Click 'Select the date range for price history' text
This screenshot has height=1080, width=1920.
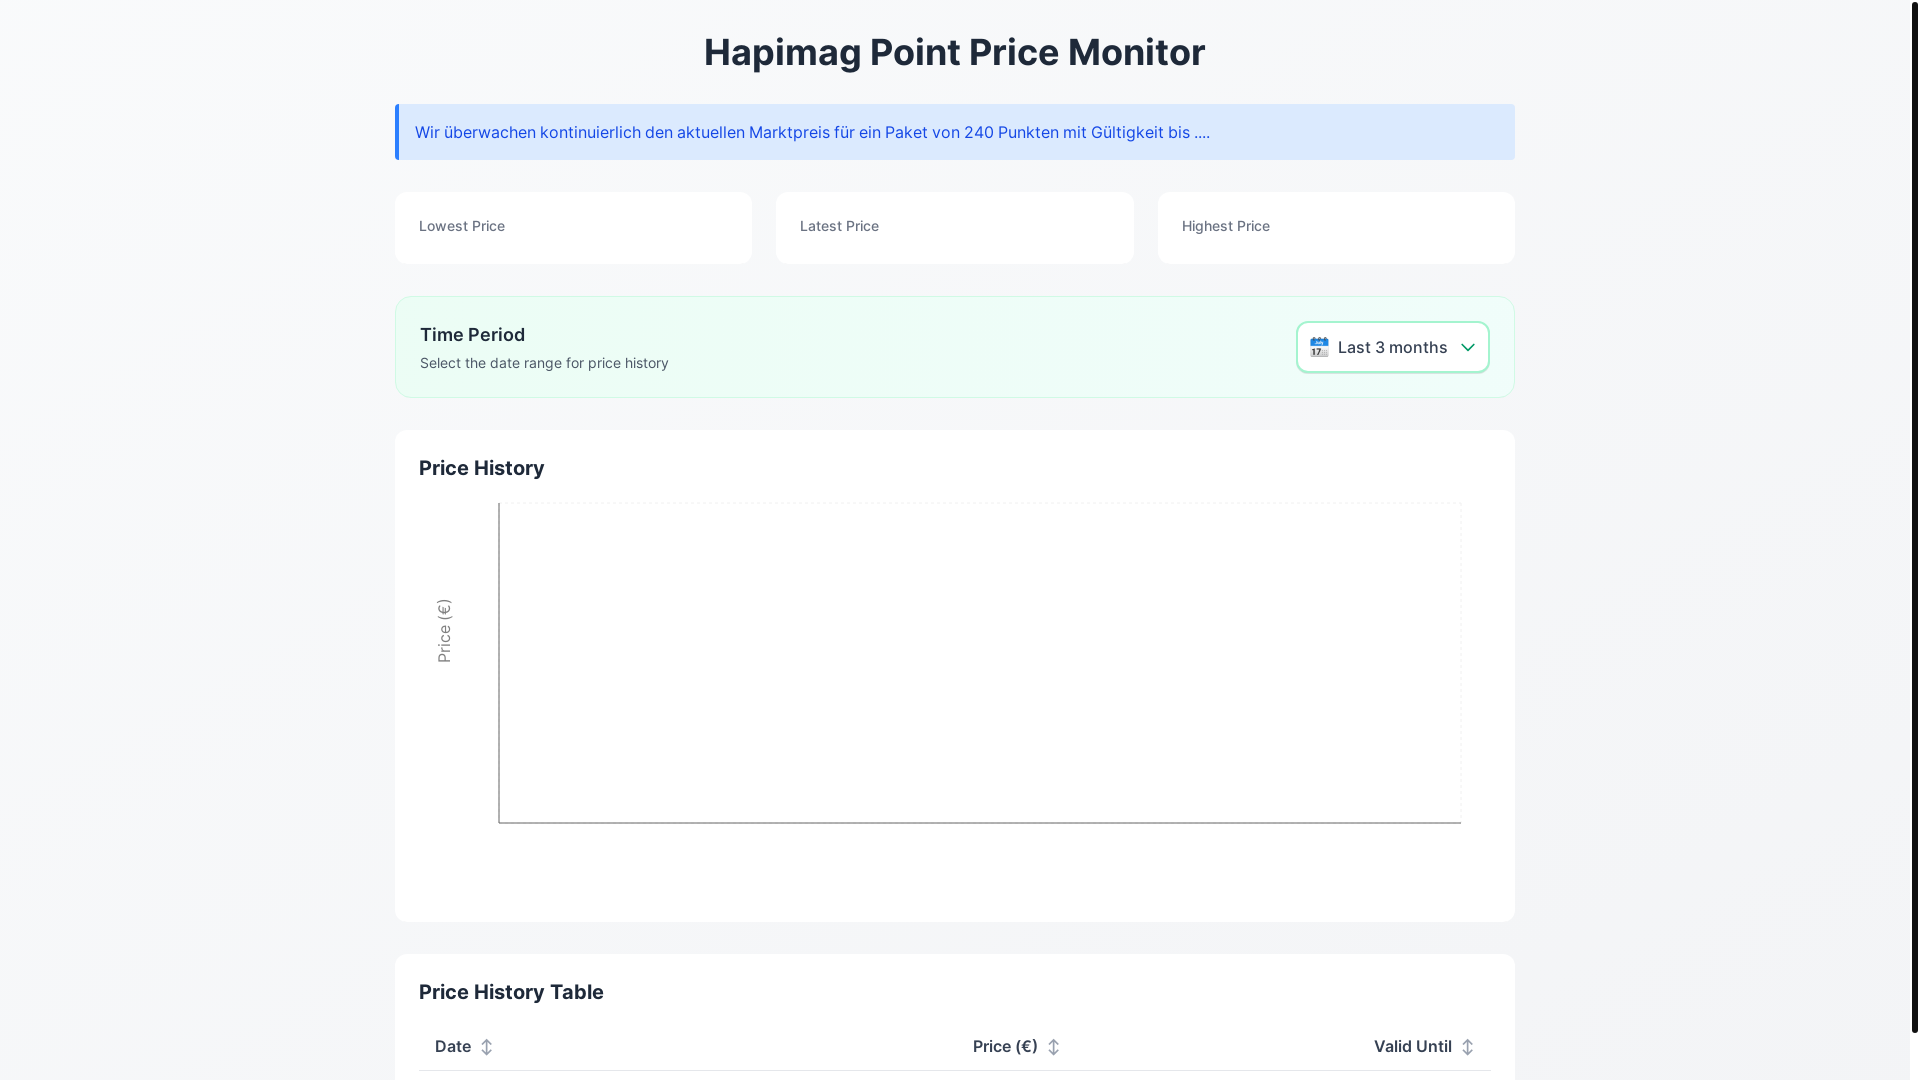[x=544, y=363]
